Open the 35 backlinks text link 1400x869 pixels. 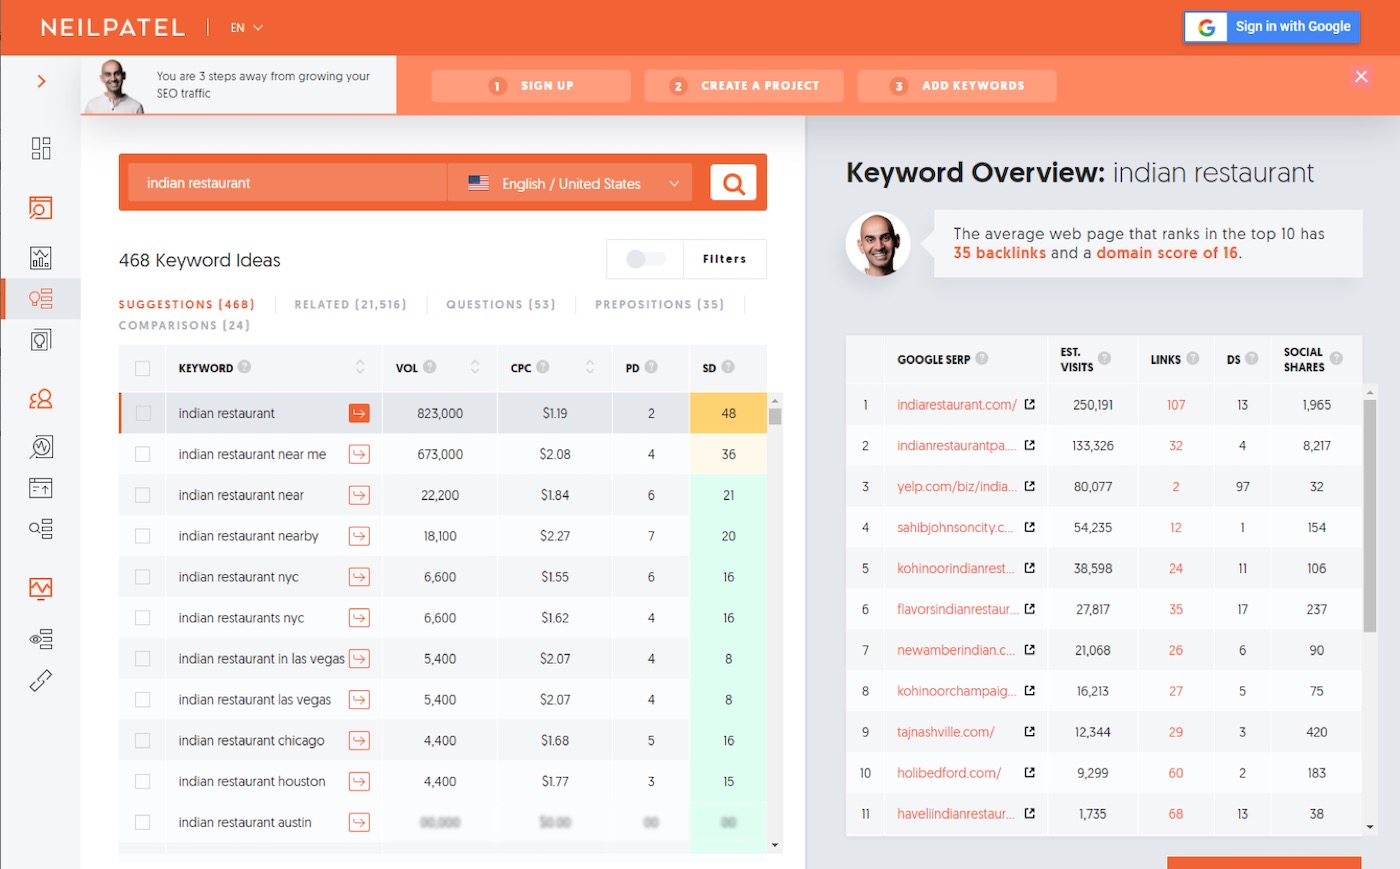click(x=1000, y=253)
